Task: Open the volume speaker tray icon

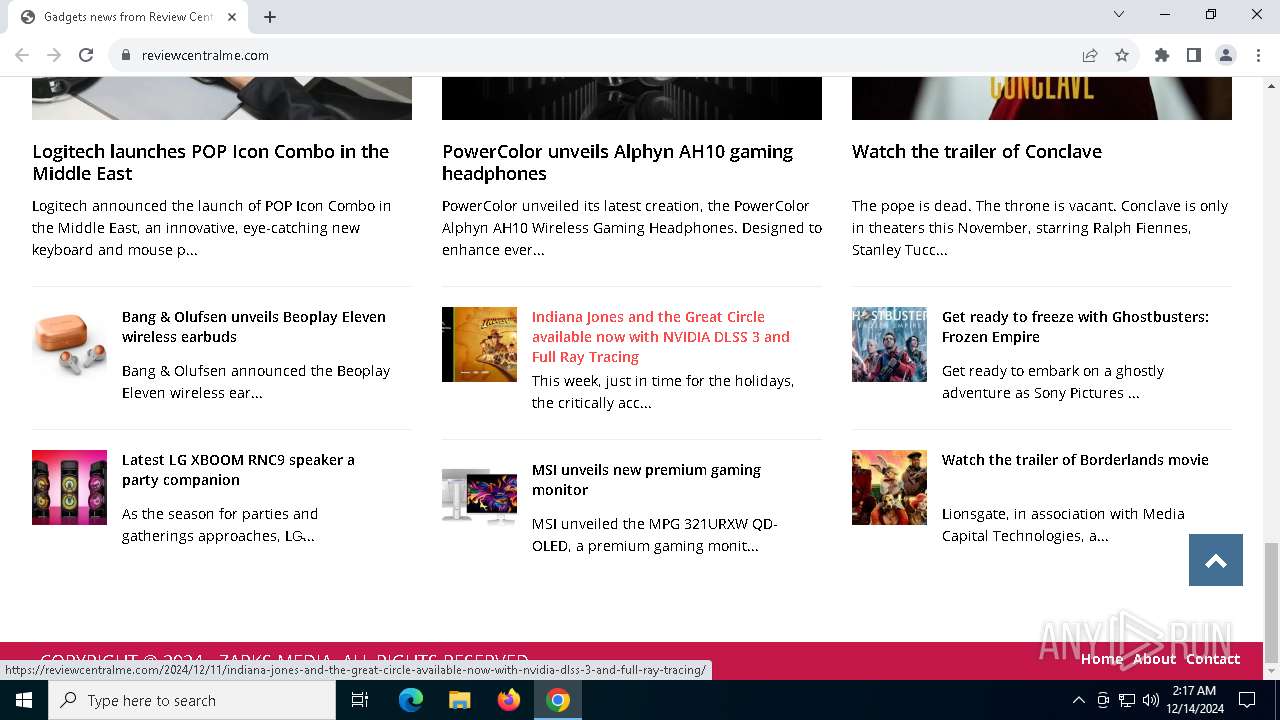Action: coord(1151,700)
